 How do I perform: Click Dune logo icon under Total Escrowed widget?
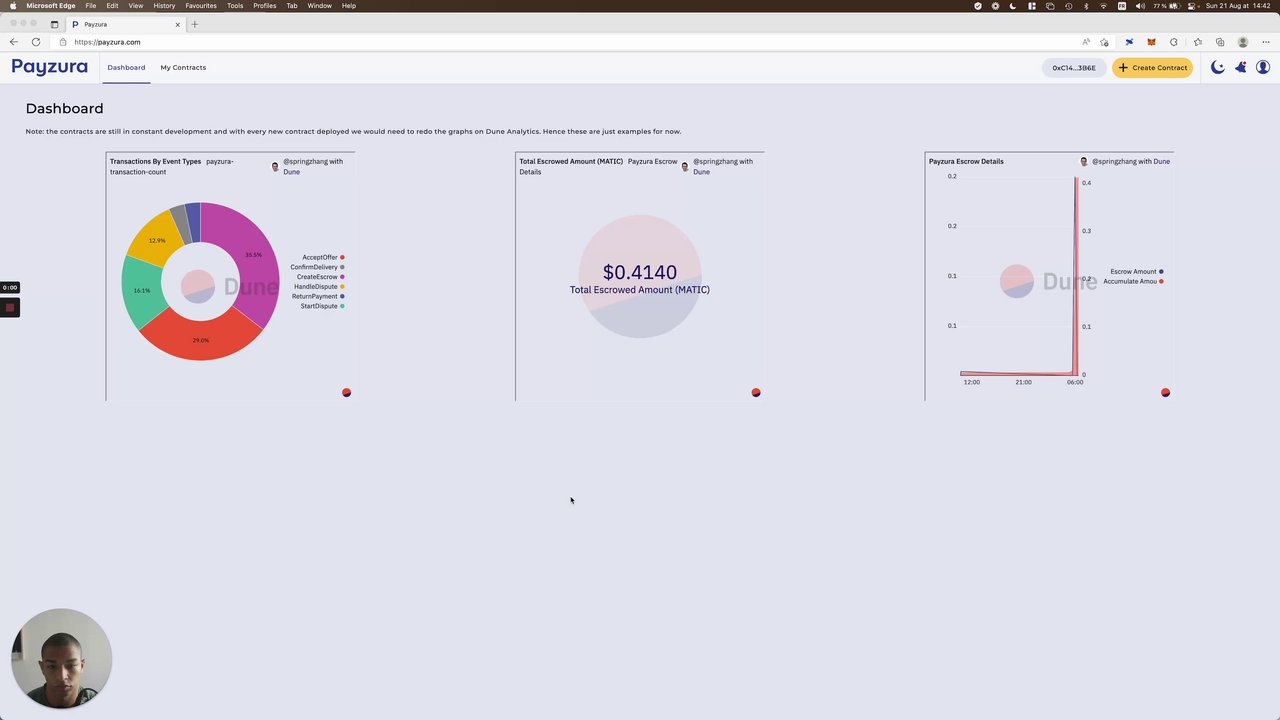pos(756,393)
